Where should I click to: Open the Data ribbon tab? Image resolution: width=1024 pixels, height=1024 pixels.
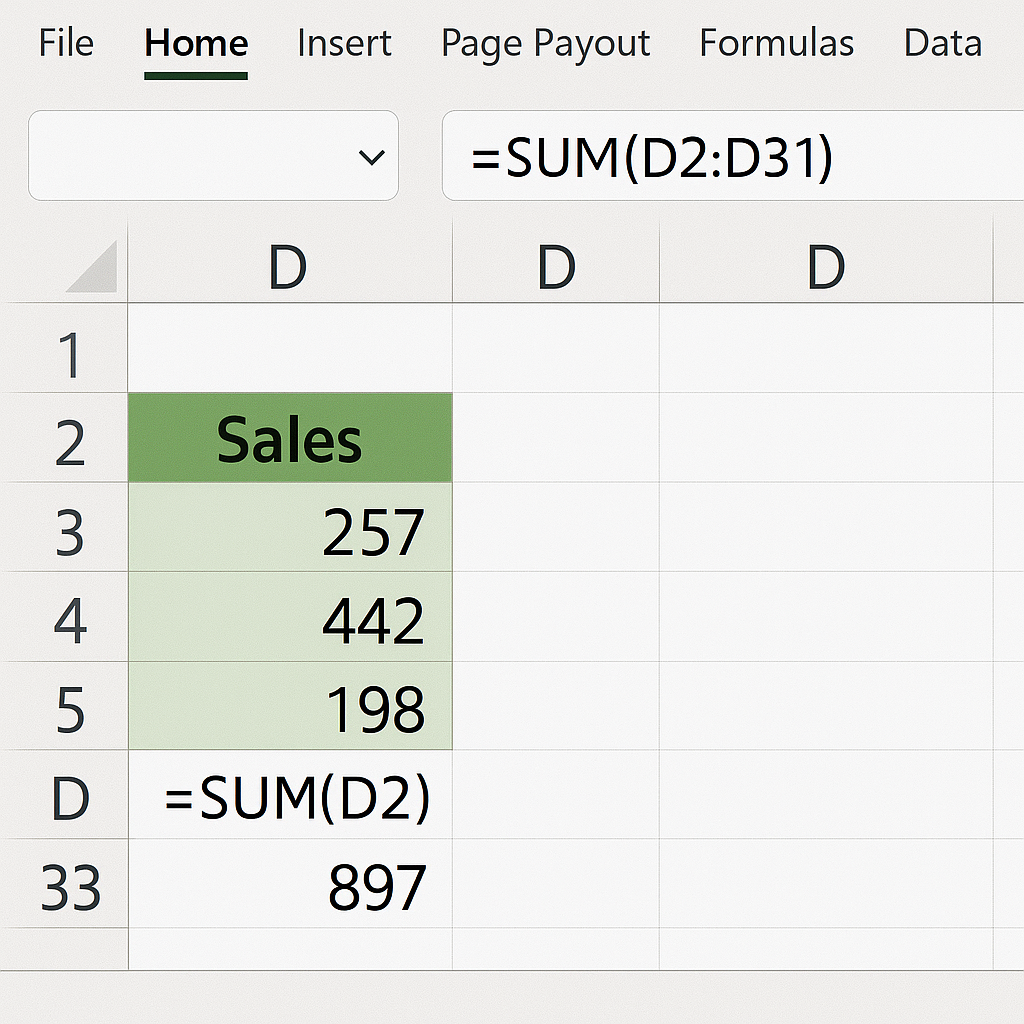(x=942, y=43)
